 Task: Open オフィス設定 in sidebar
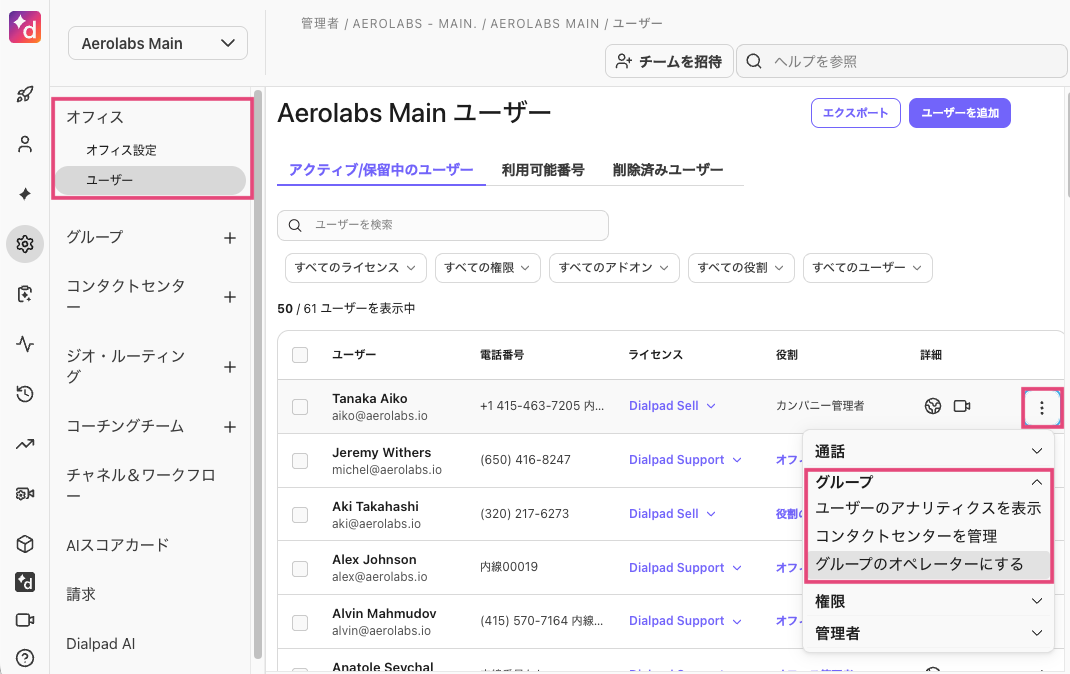click(x=121, y=150)
